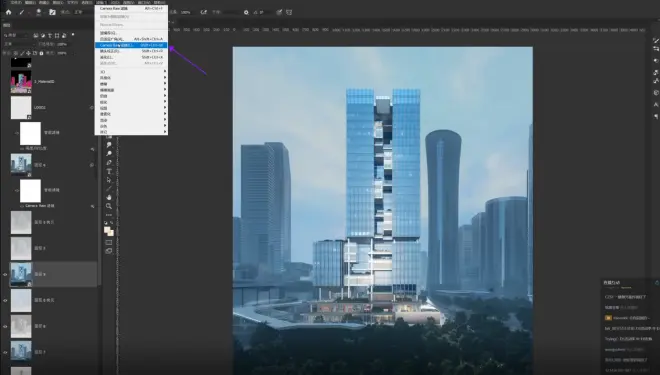Filter layers by shape layers icon
This screenshot has width=660, height=375.
tap(57, 35)
